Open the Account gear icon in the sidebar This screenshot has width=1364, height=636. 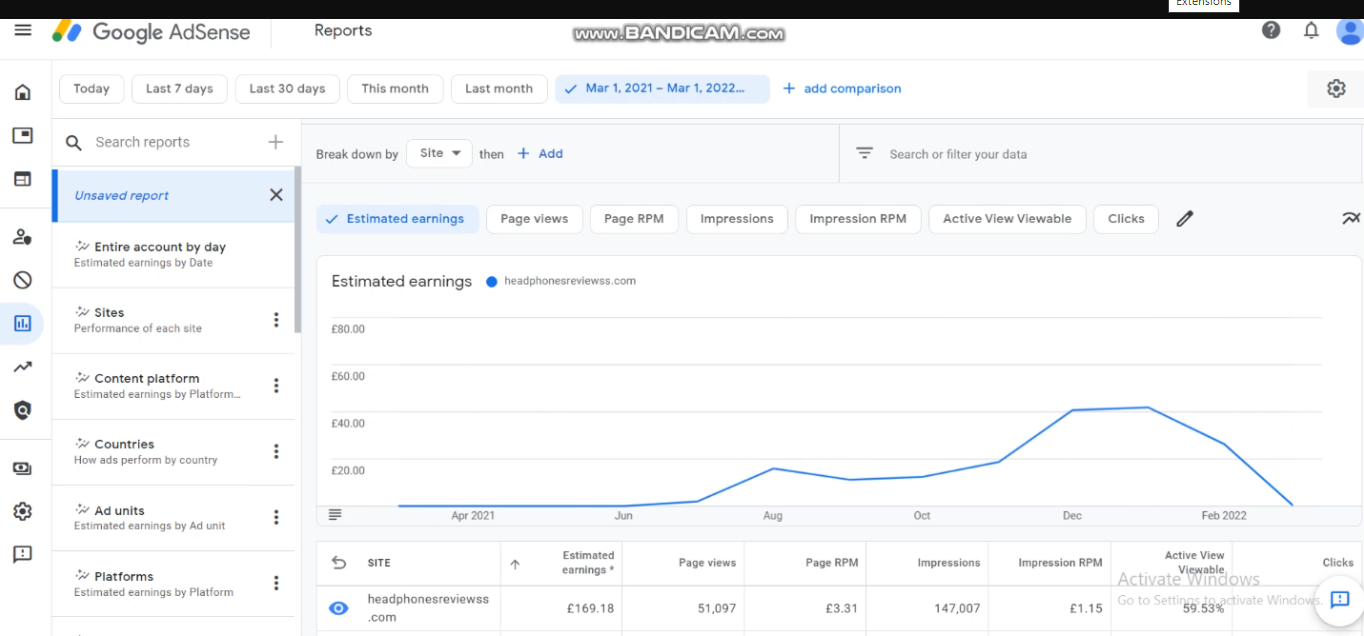tap(22, 511)
